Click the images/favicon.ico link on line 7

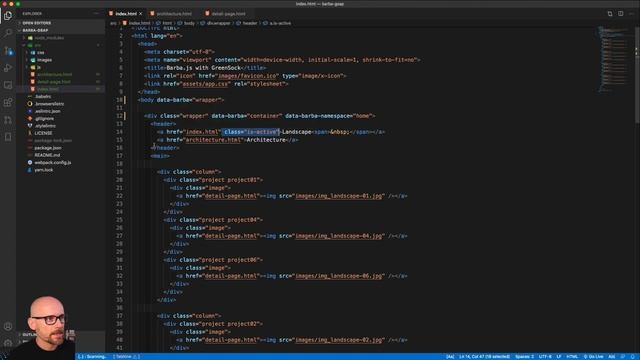(247, 76)
